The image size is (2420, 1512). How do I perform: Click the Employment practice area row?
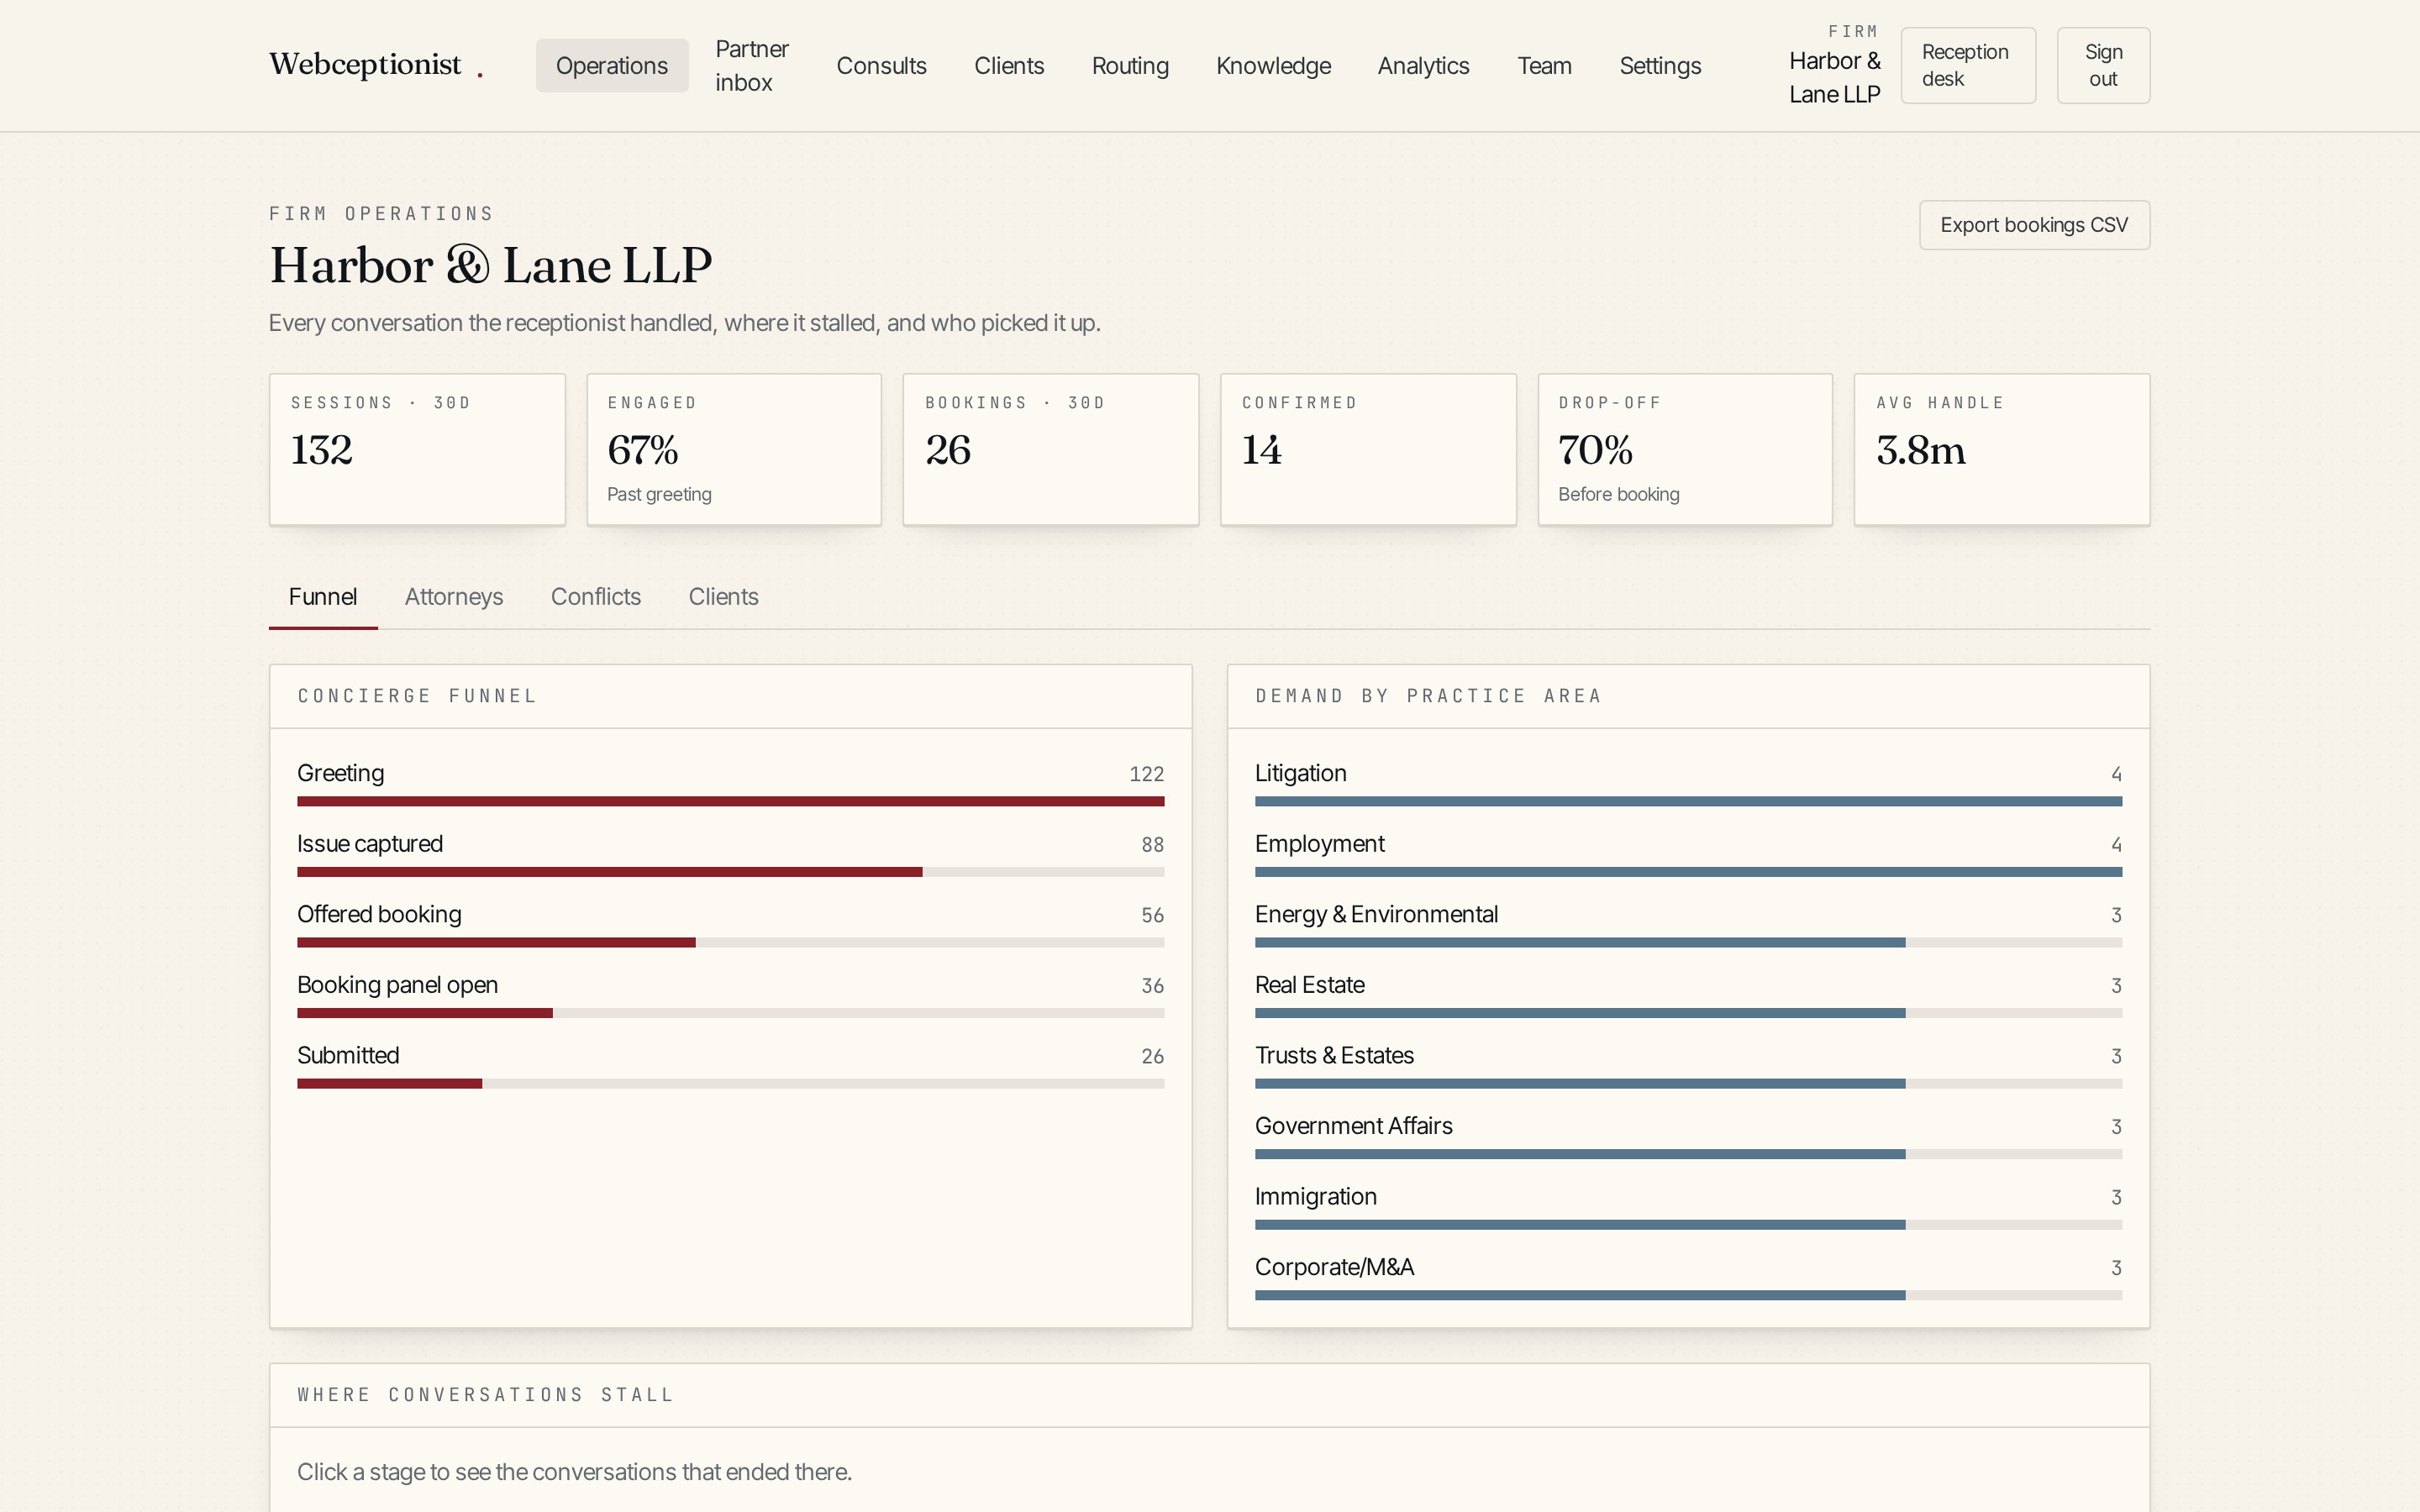coord(1688,854)
